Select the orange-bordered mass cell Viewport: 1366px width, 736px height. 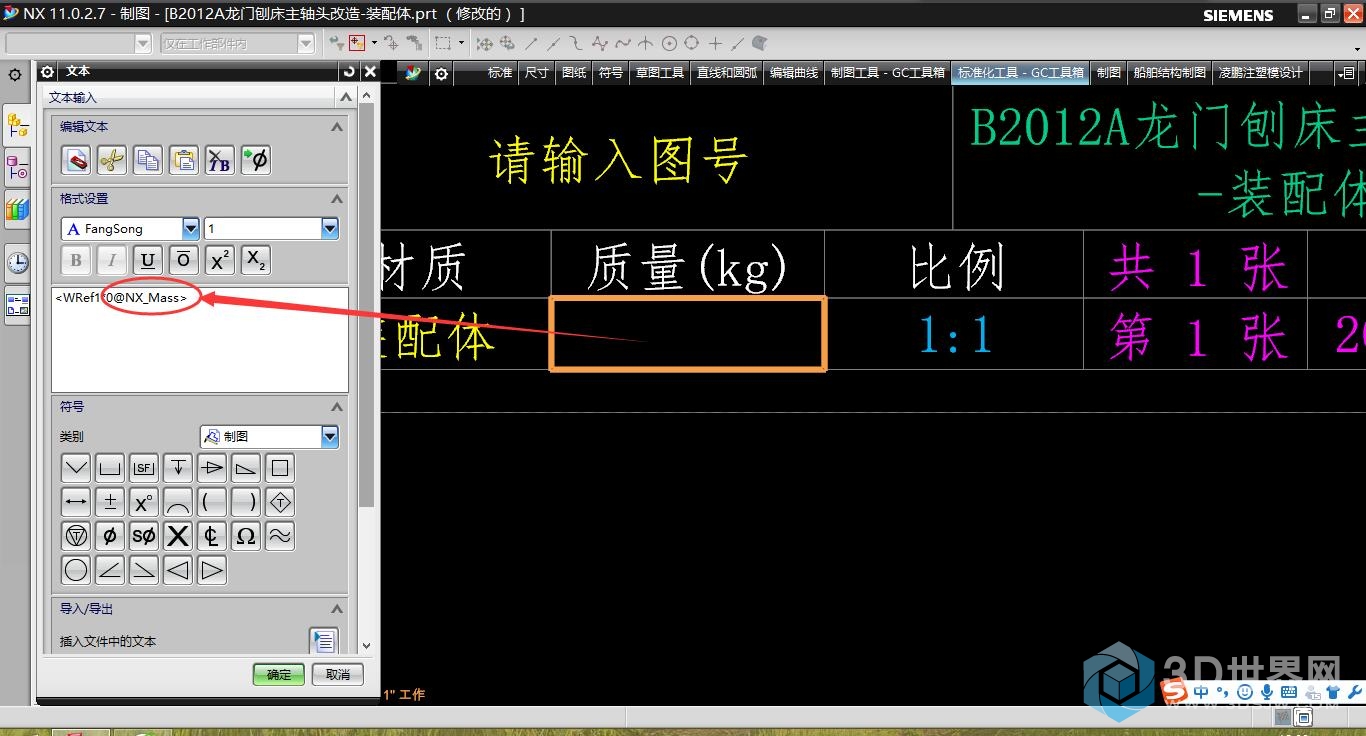(x=688, y=334)
